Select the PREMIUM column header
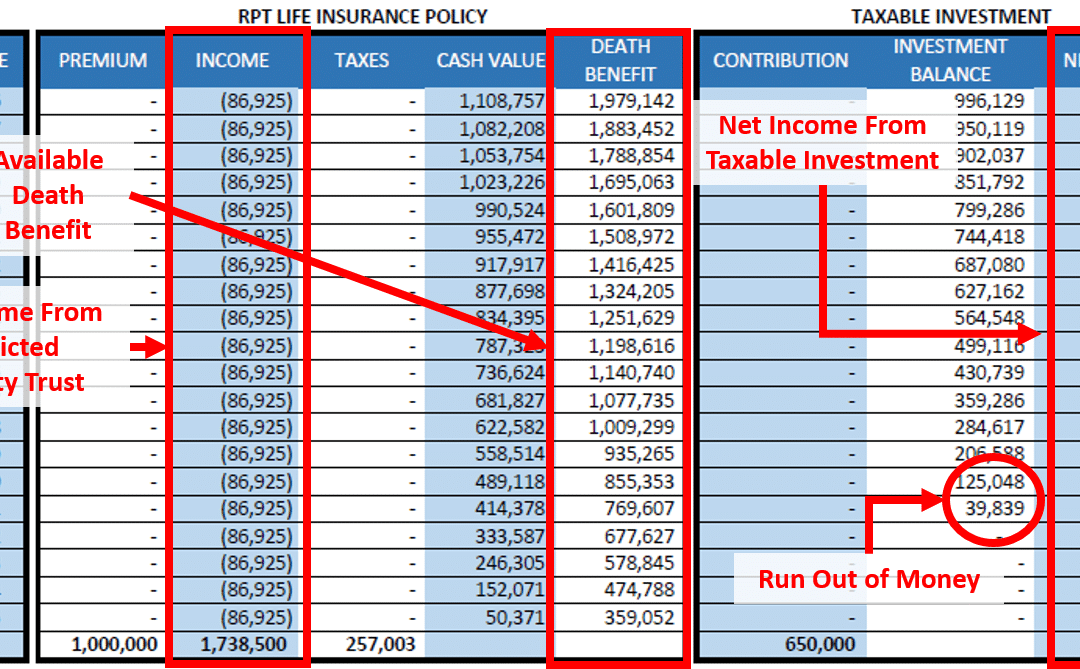This screenshot has width=1080, height=669. click(x=103, y=61)
